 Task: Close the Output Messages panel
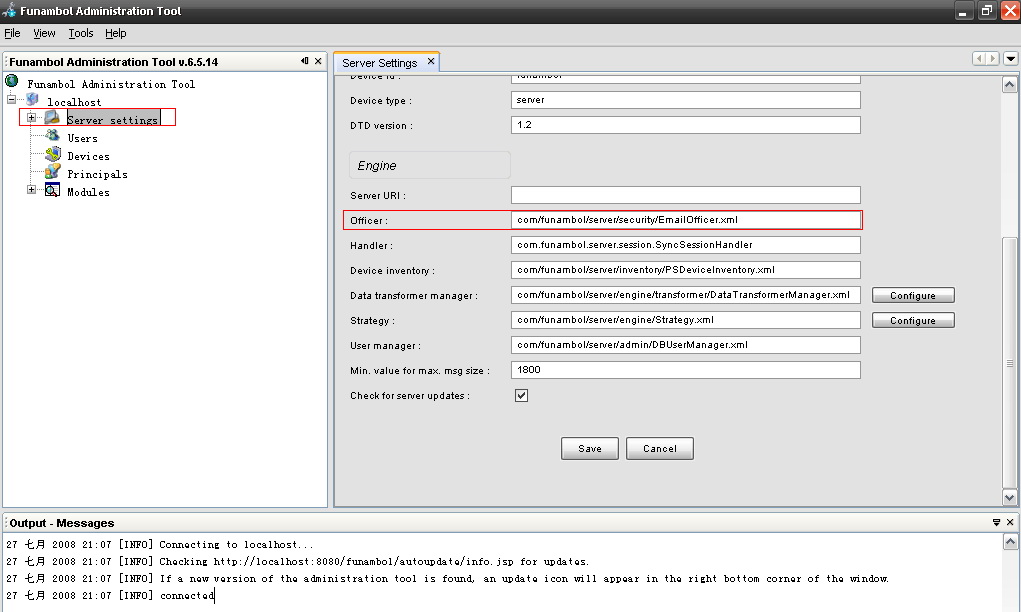[1010, 522]
